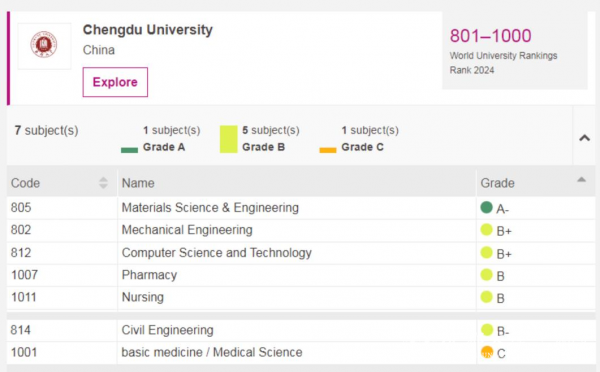600x372 pixels.
Task: Click the green A- grade dot
Action: [x=486, y=207]
